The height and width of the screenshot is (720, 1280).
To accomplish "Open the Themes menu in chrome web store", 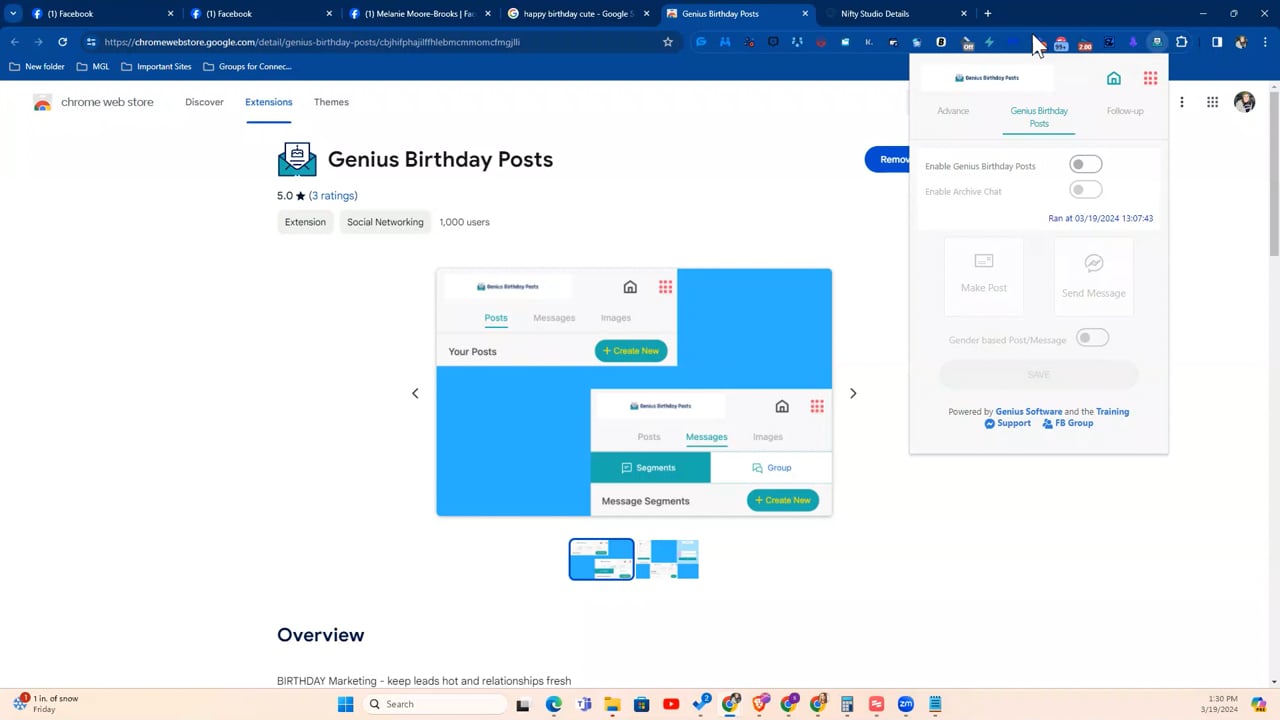I will coord(331,102).
